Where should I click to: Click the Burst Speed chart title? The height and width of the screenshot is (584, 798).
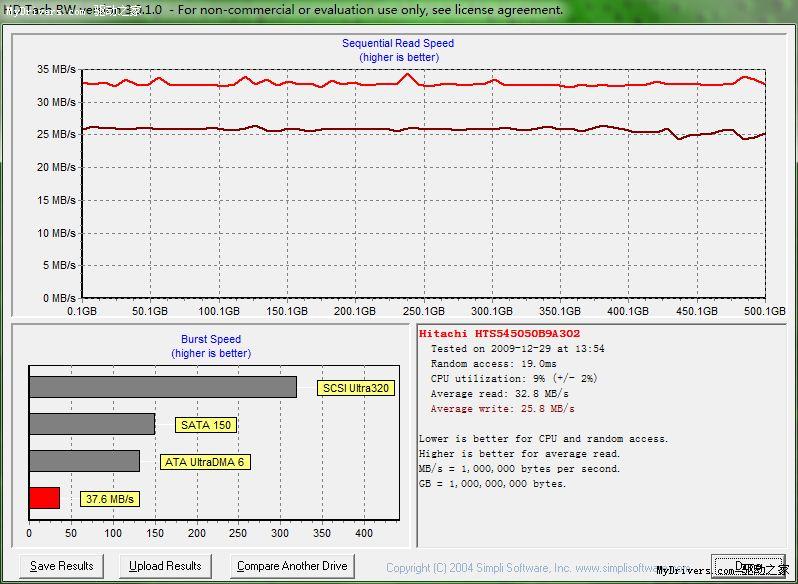point(211,339)
